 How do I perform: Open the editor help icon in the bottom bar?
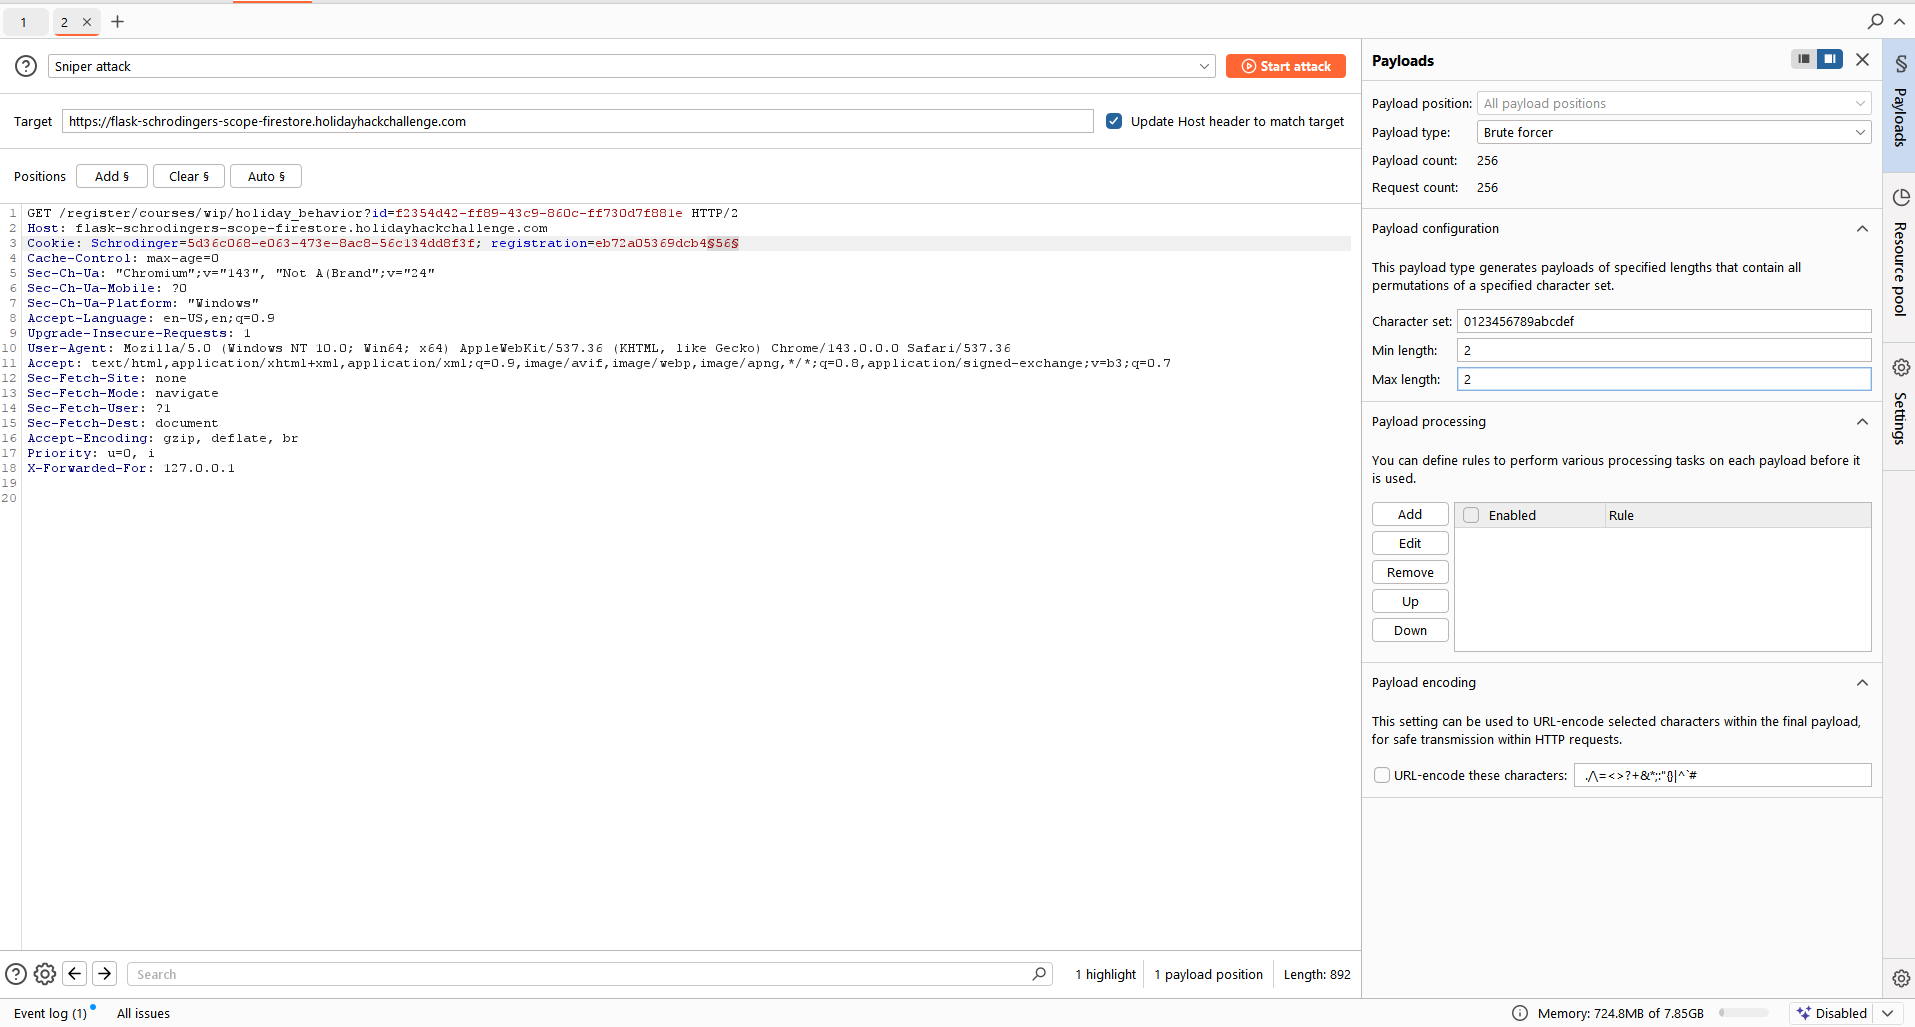point(16,974)
